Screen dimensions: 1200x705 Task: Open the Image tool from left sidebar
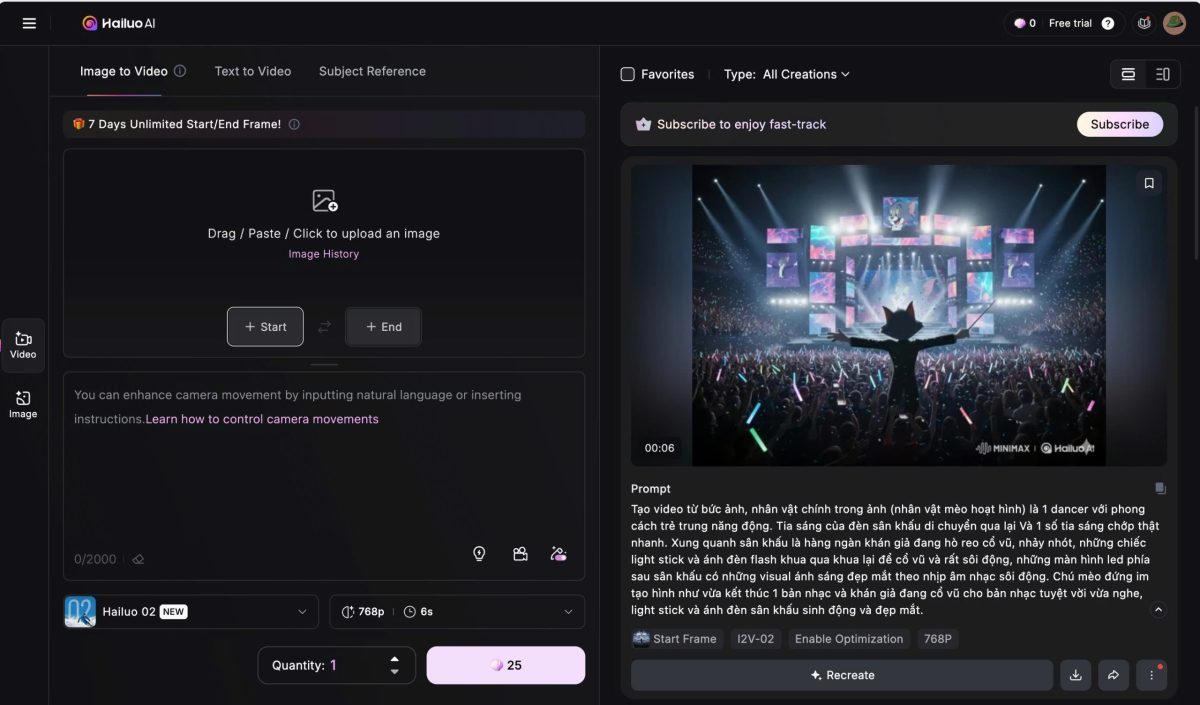point(22,404)
